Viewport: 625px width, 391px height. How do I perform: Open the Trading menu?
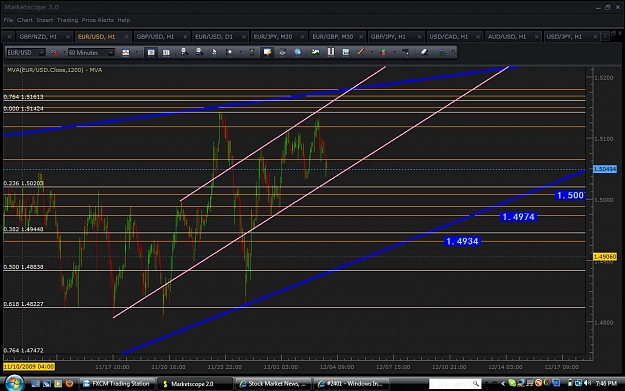[x=67, y=20]
